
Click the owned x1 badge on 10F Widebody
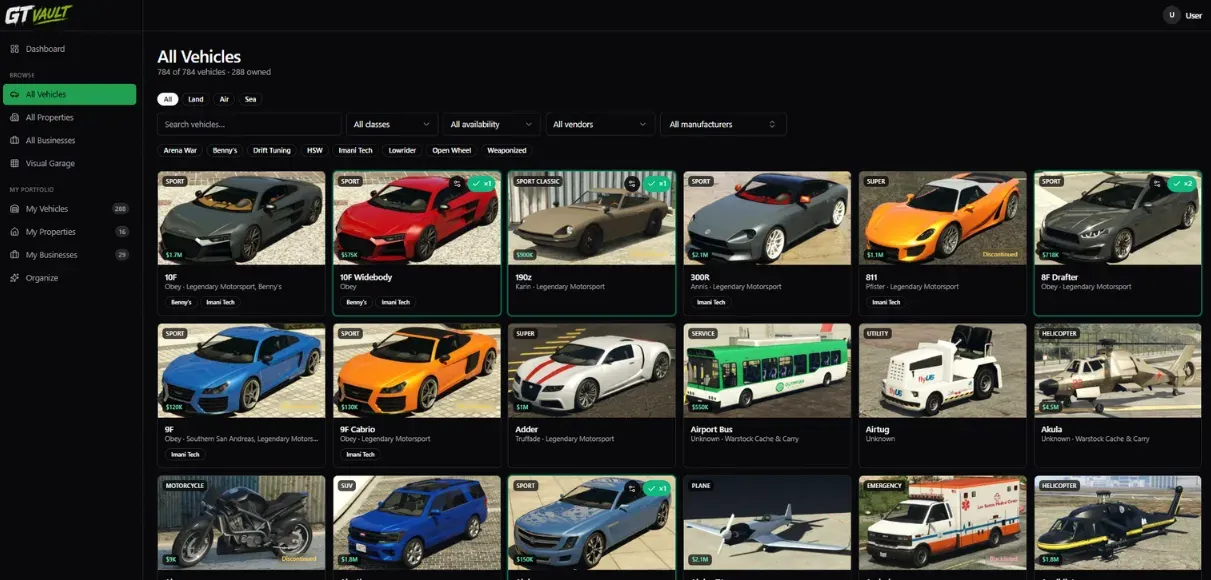click(482, 183)
